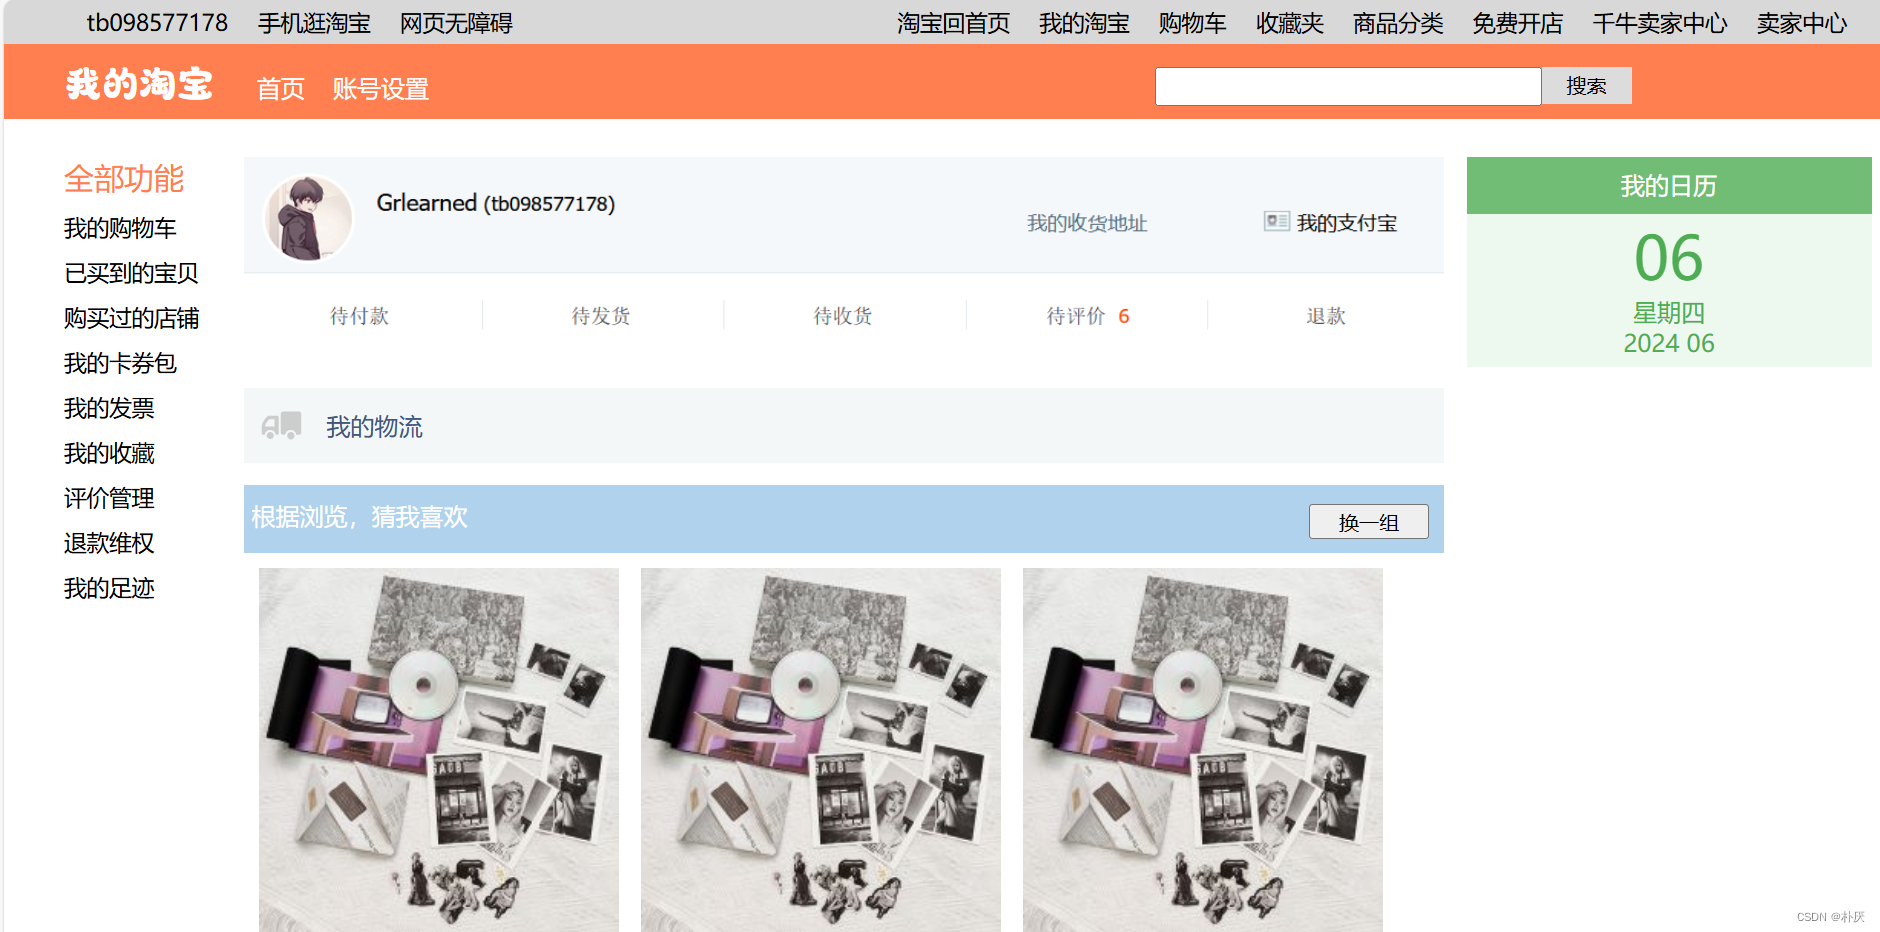Click the calendar date 06
The image size is (1880, 932).
point(1669,258)
